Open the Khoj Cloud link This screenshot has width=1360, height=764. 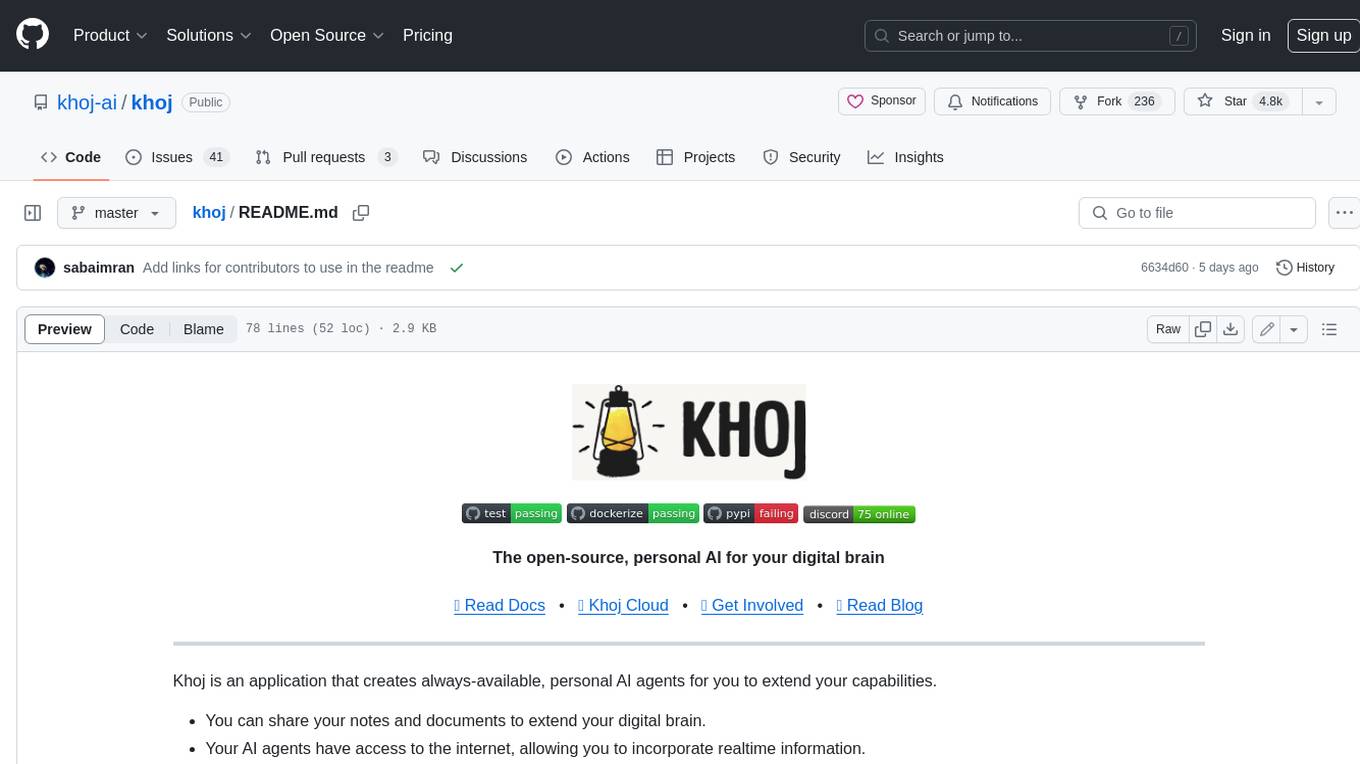click(623, 605)
